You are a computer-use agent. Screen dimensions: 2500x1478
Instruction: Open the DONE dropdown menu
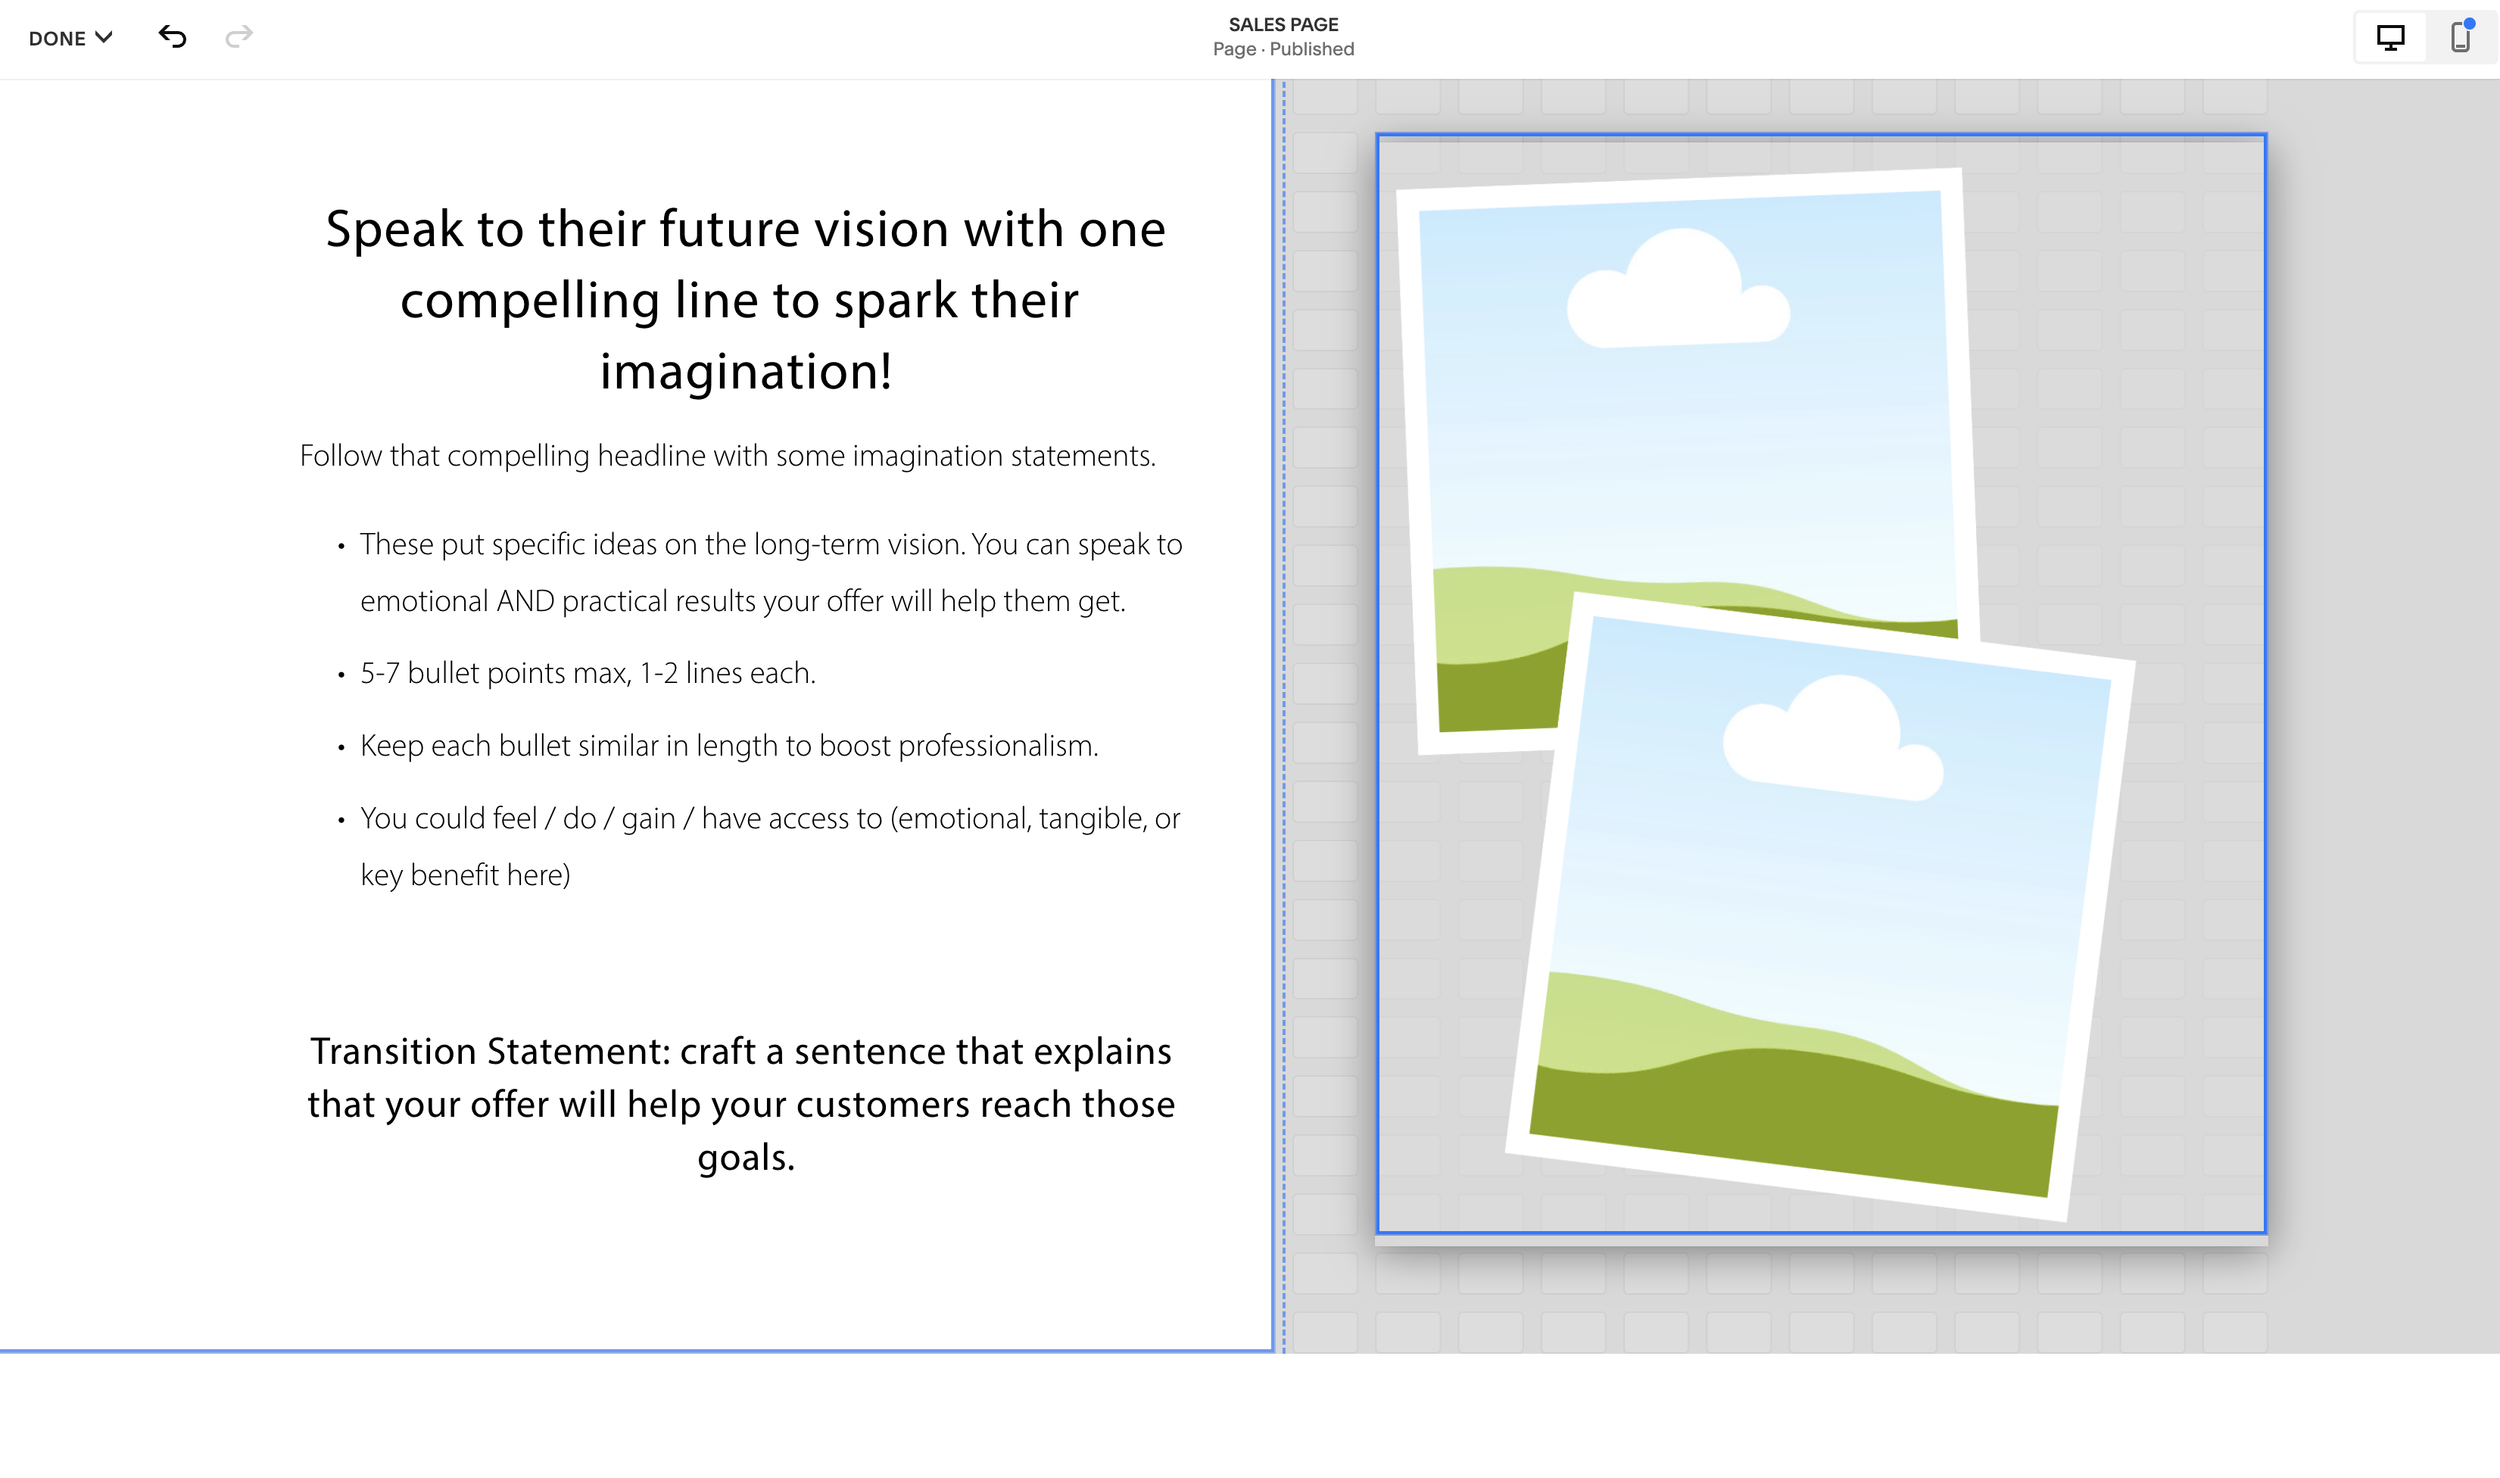(58, 38)
